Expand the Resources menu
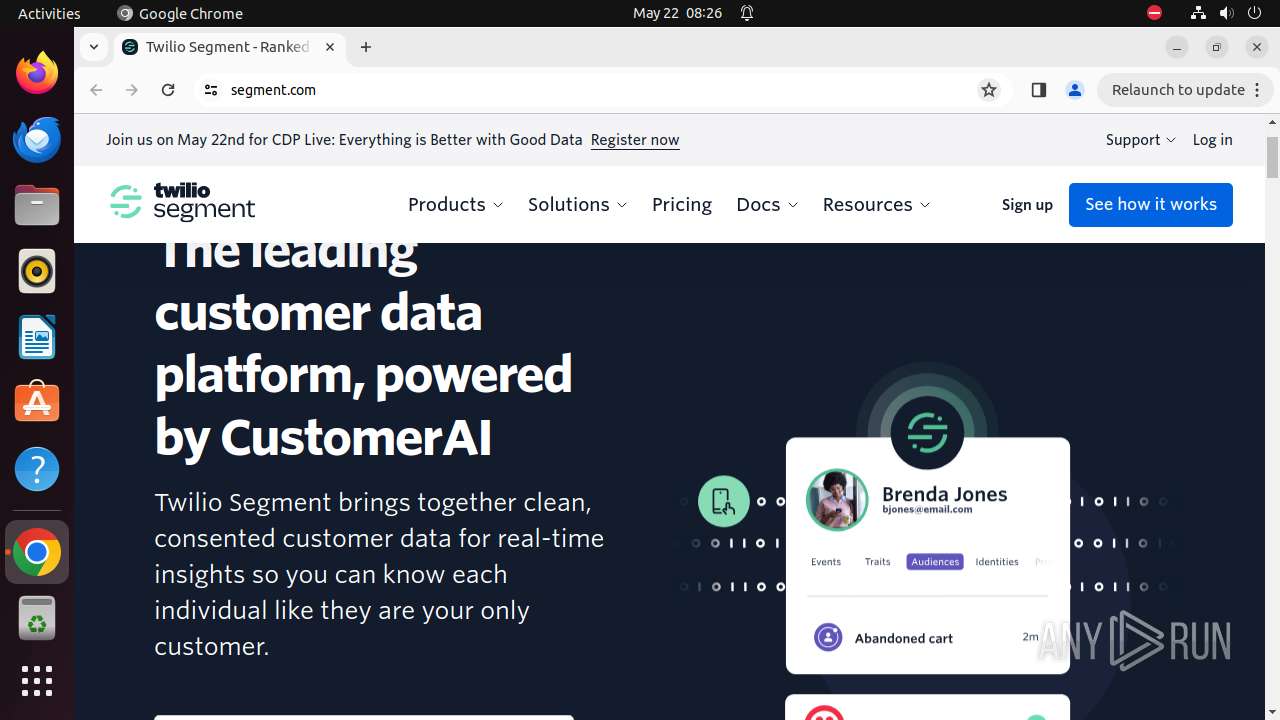 tap(876, 204)
